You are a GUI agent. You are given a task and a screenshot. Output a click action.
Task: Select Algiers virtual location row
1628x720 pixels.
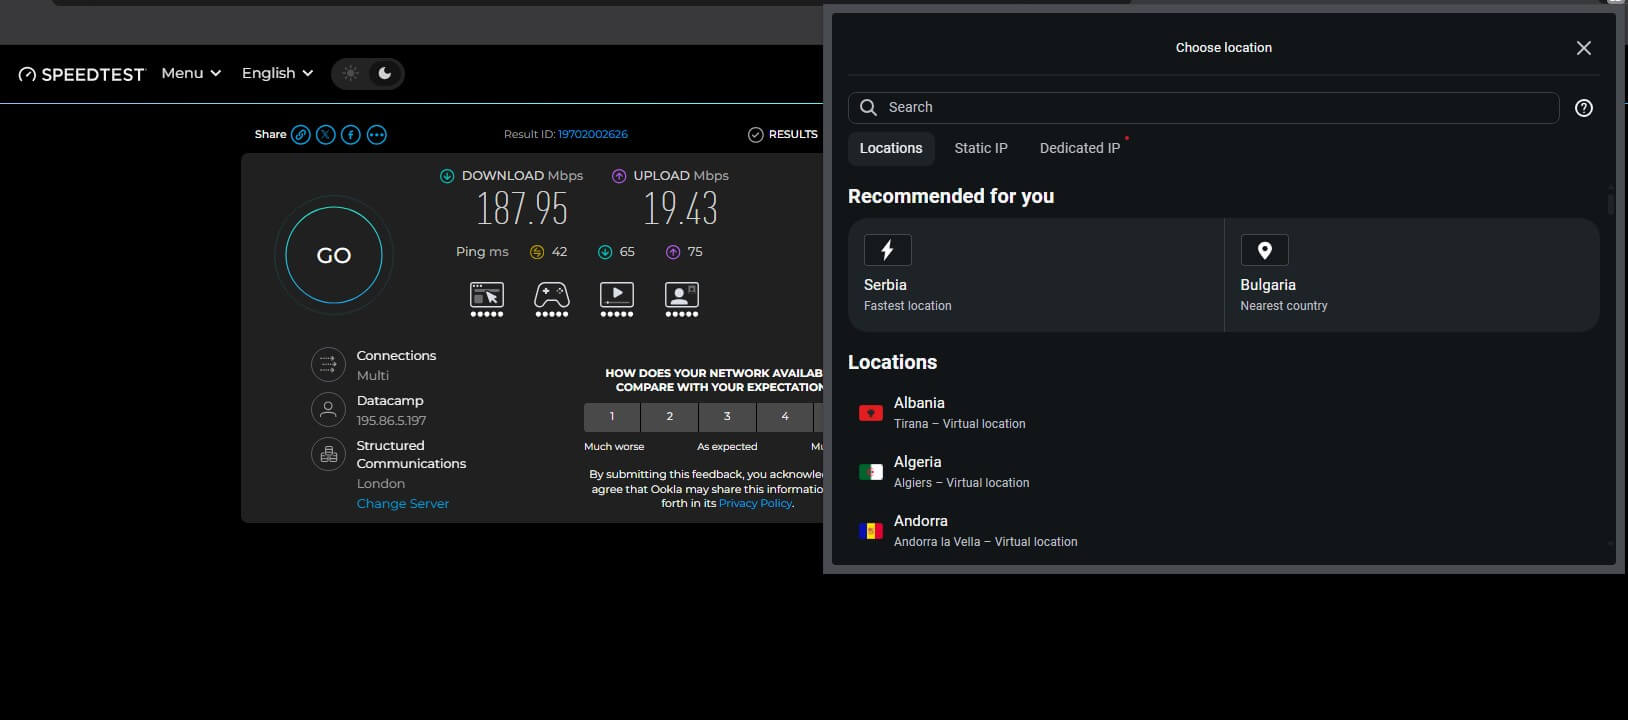pos(1224,472)
